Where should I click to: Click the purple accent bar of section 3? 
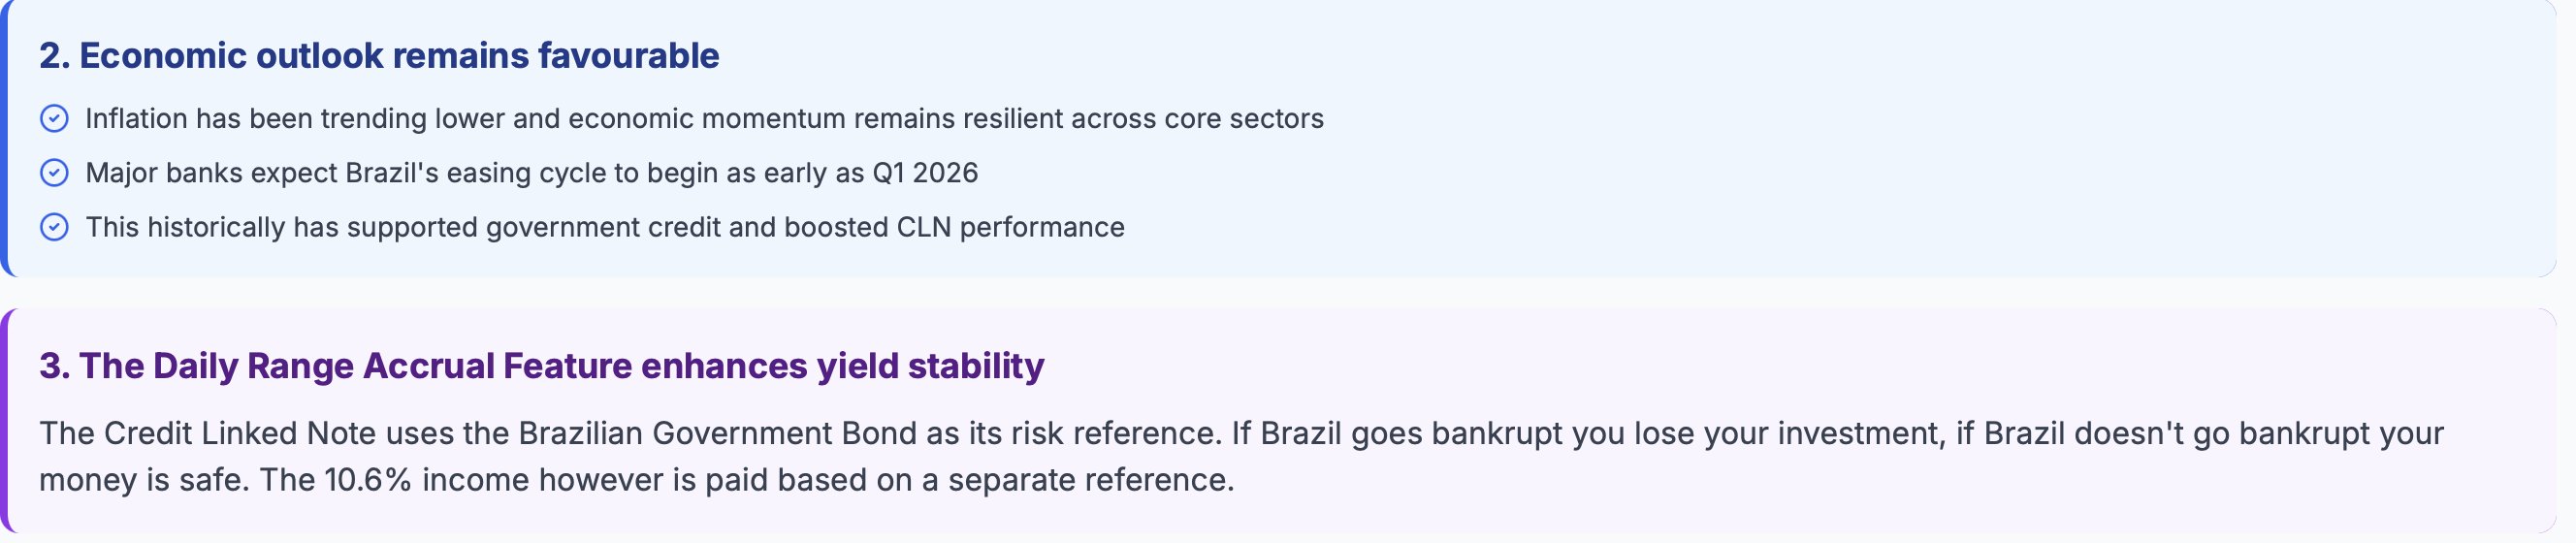click(x=4, y=420)
